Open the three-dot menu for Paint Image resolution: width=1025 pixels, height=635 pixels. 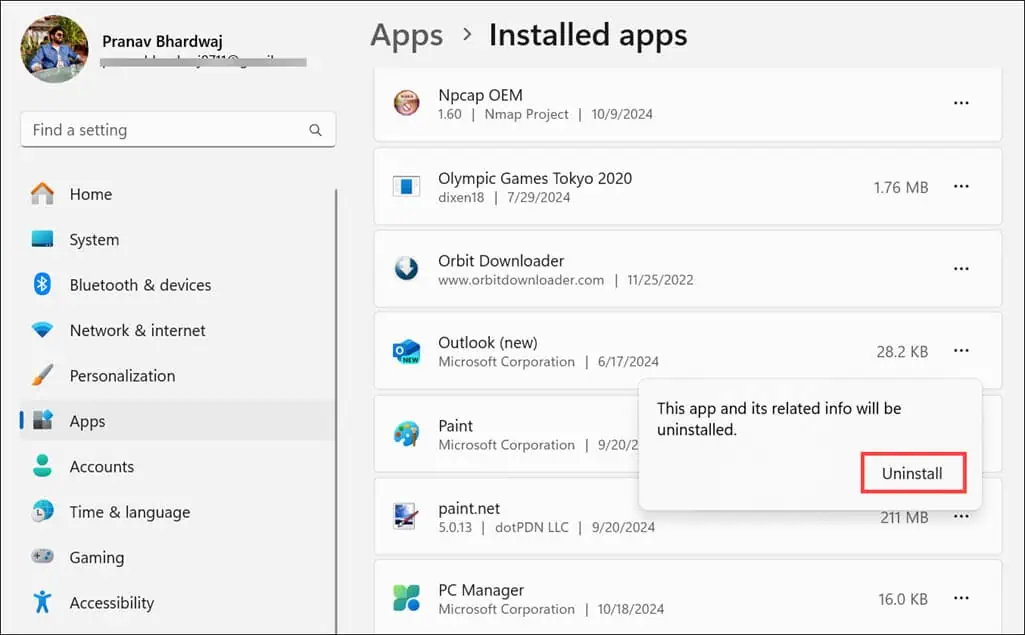961,434
